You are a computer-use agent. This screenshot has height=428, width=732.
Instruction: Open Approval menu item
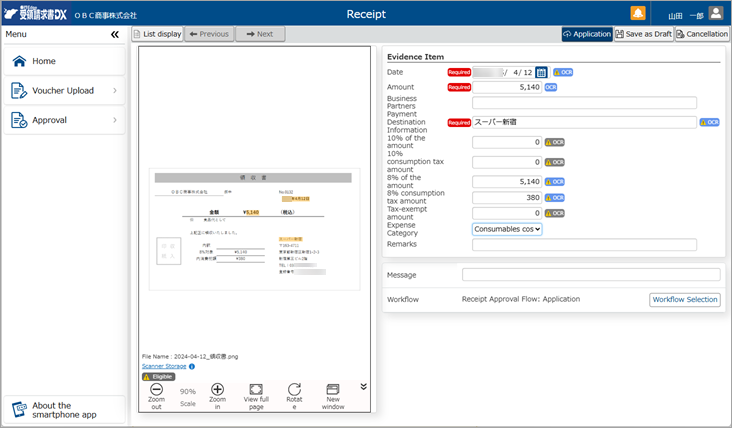coord(64,120)
